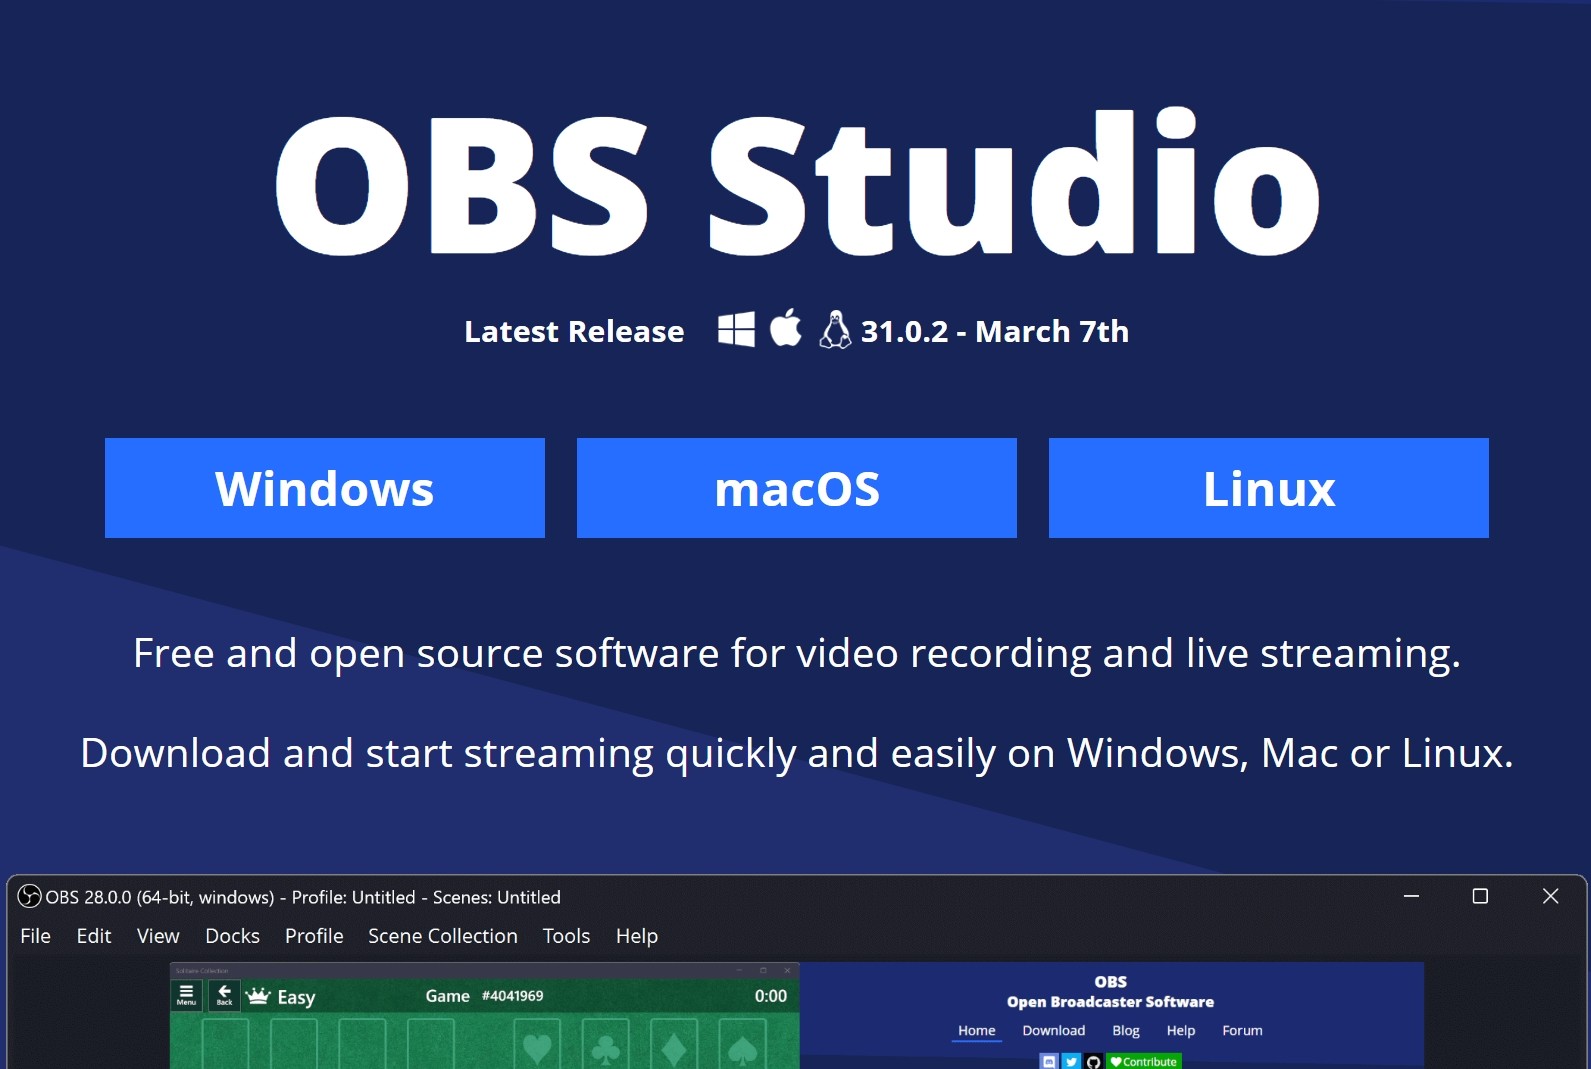Click the OBS logo in the window title bar
This screenshot has width=1591, height=1069.
pos(30,896)
